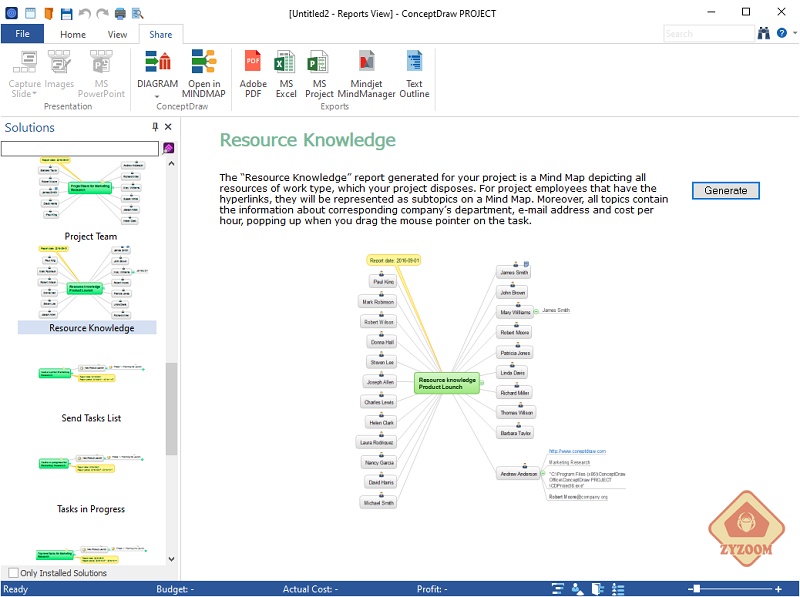Expand ribbon options arrow beside help icon
The image size is (800, 597).
pos(794,33)
